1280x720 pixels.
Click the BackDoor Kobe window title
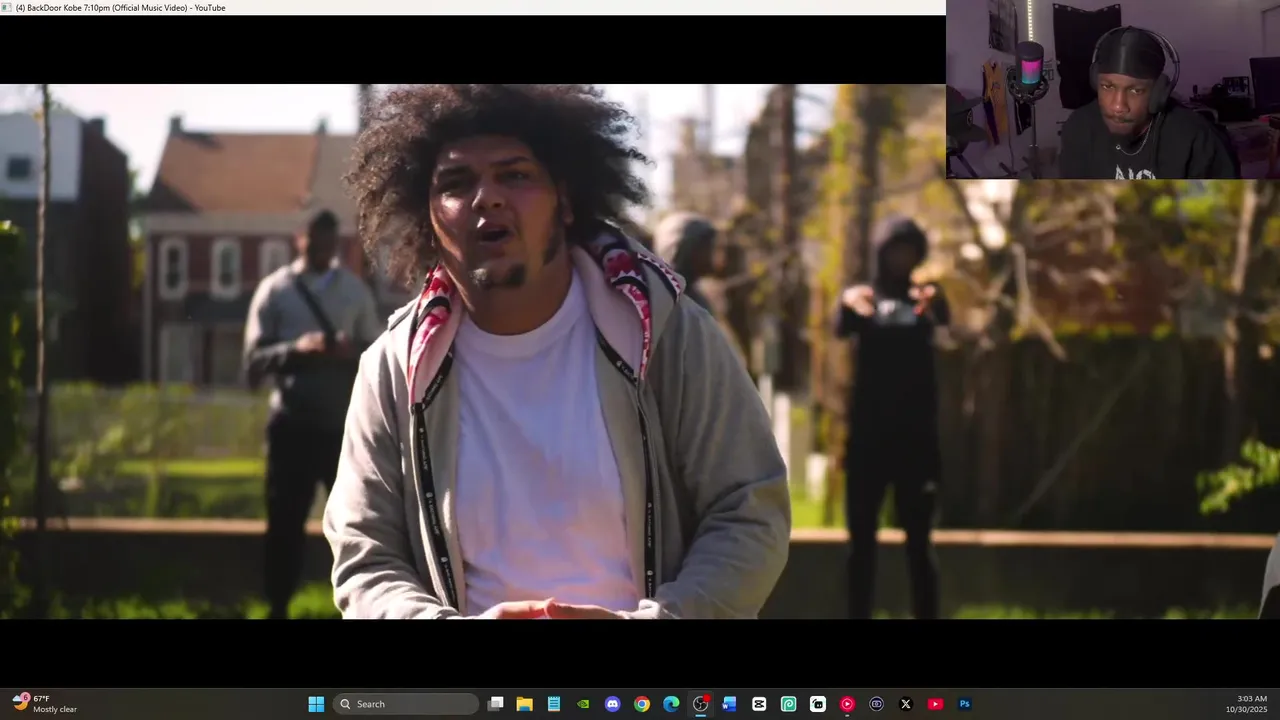120,8
